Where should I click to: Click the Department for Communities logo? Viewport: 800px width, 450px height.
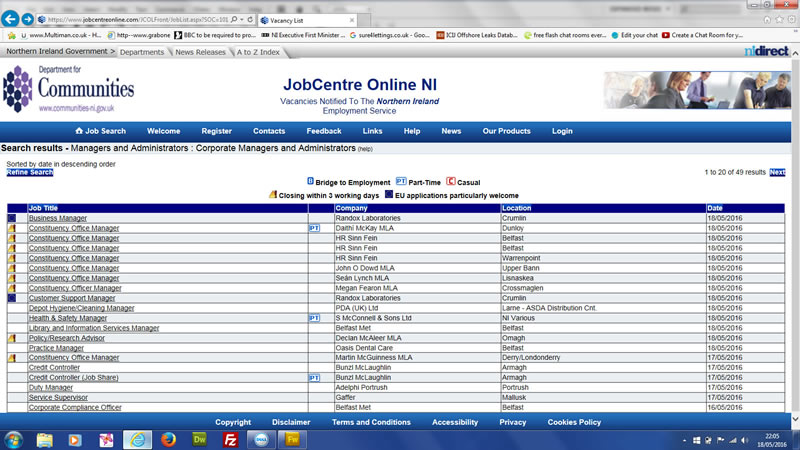69,89
